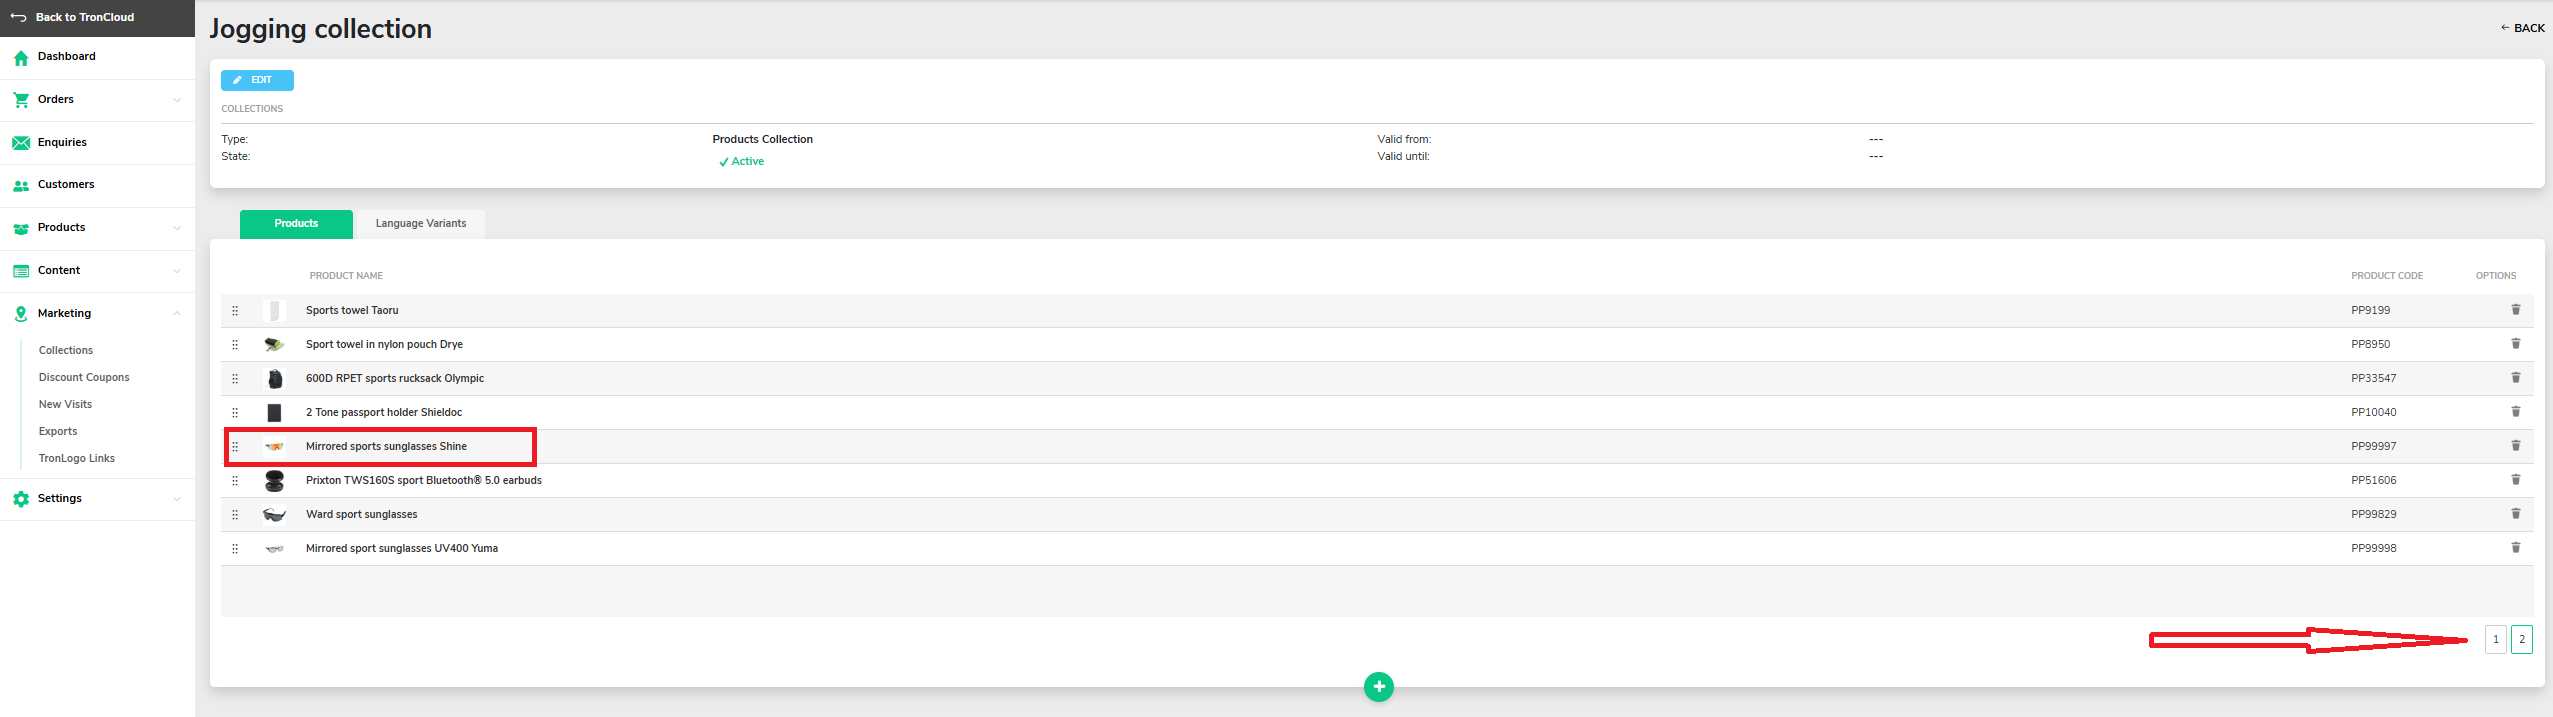Viewport: 2553px width, 717px height.
Task: Click the PRODUCT CODE column header
Action: pos(2387,276)
